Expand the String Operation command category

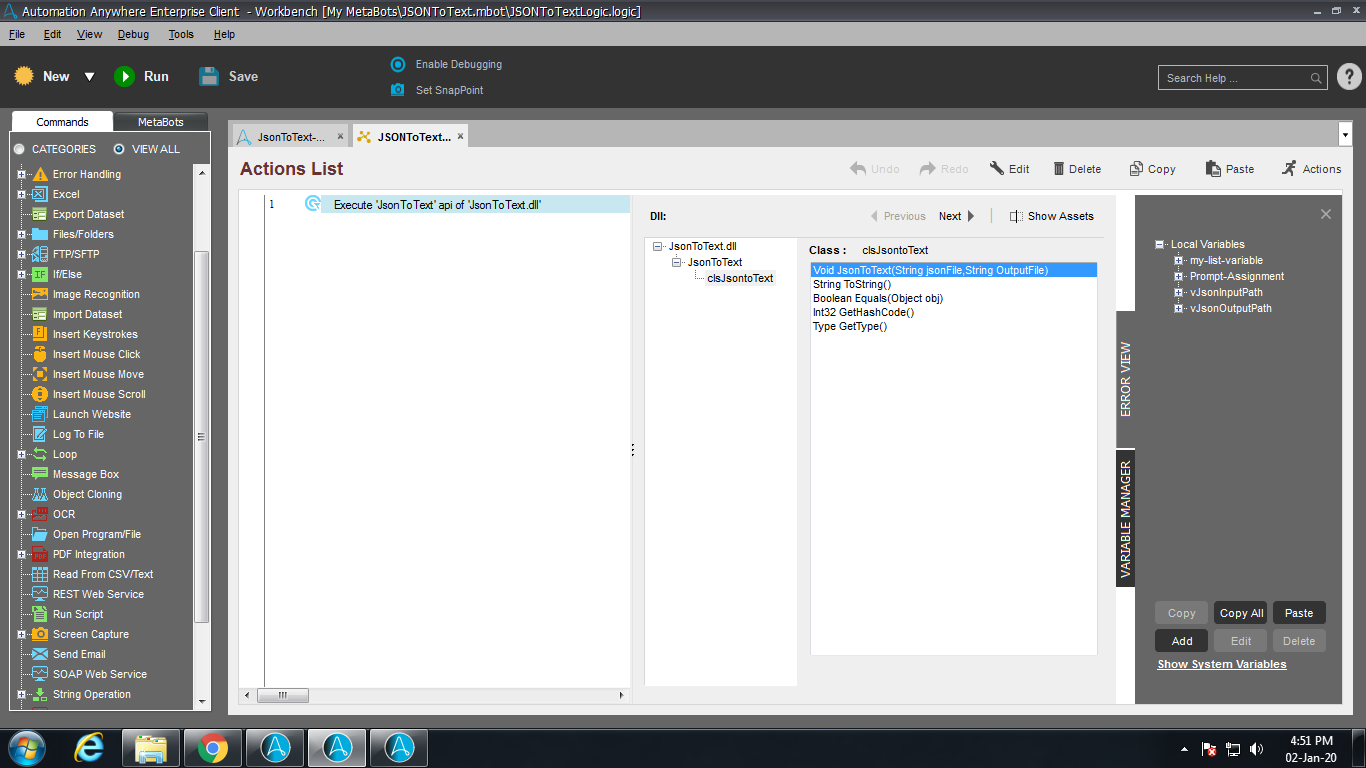(x=21, y=694)
